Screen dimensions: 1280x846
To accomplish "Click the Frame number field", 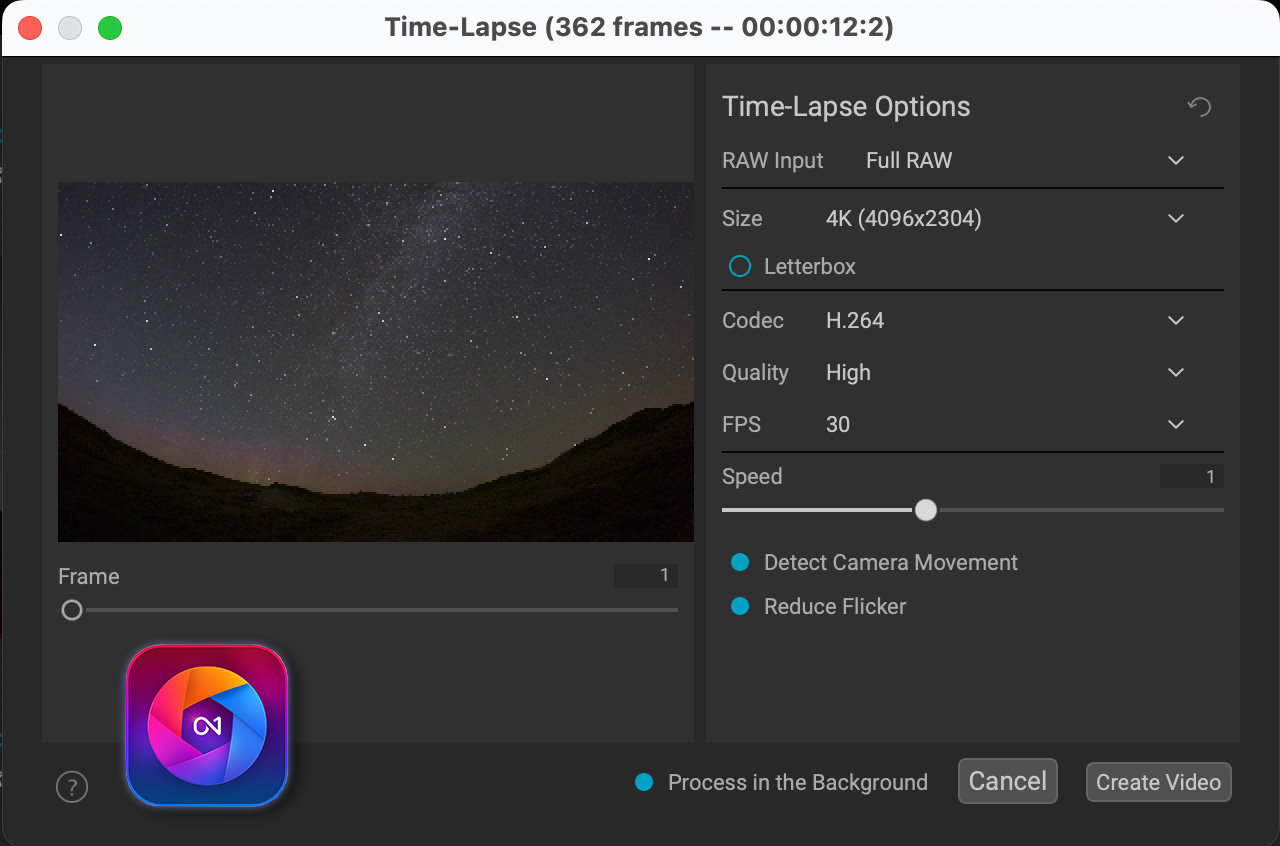I will tap(646, 576).
